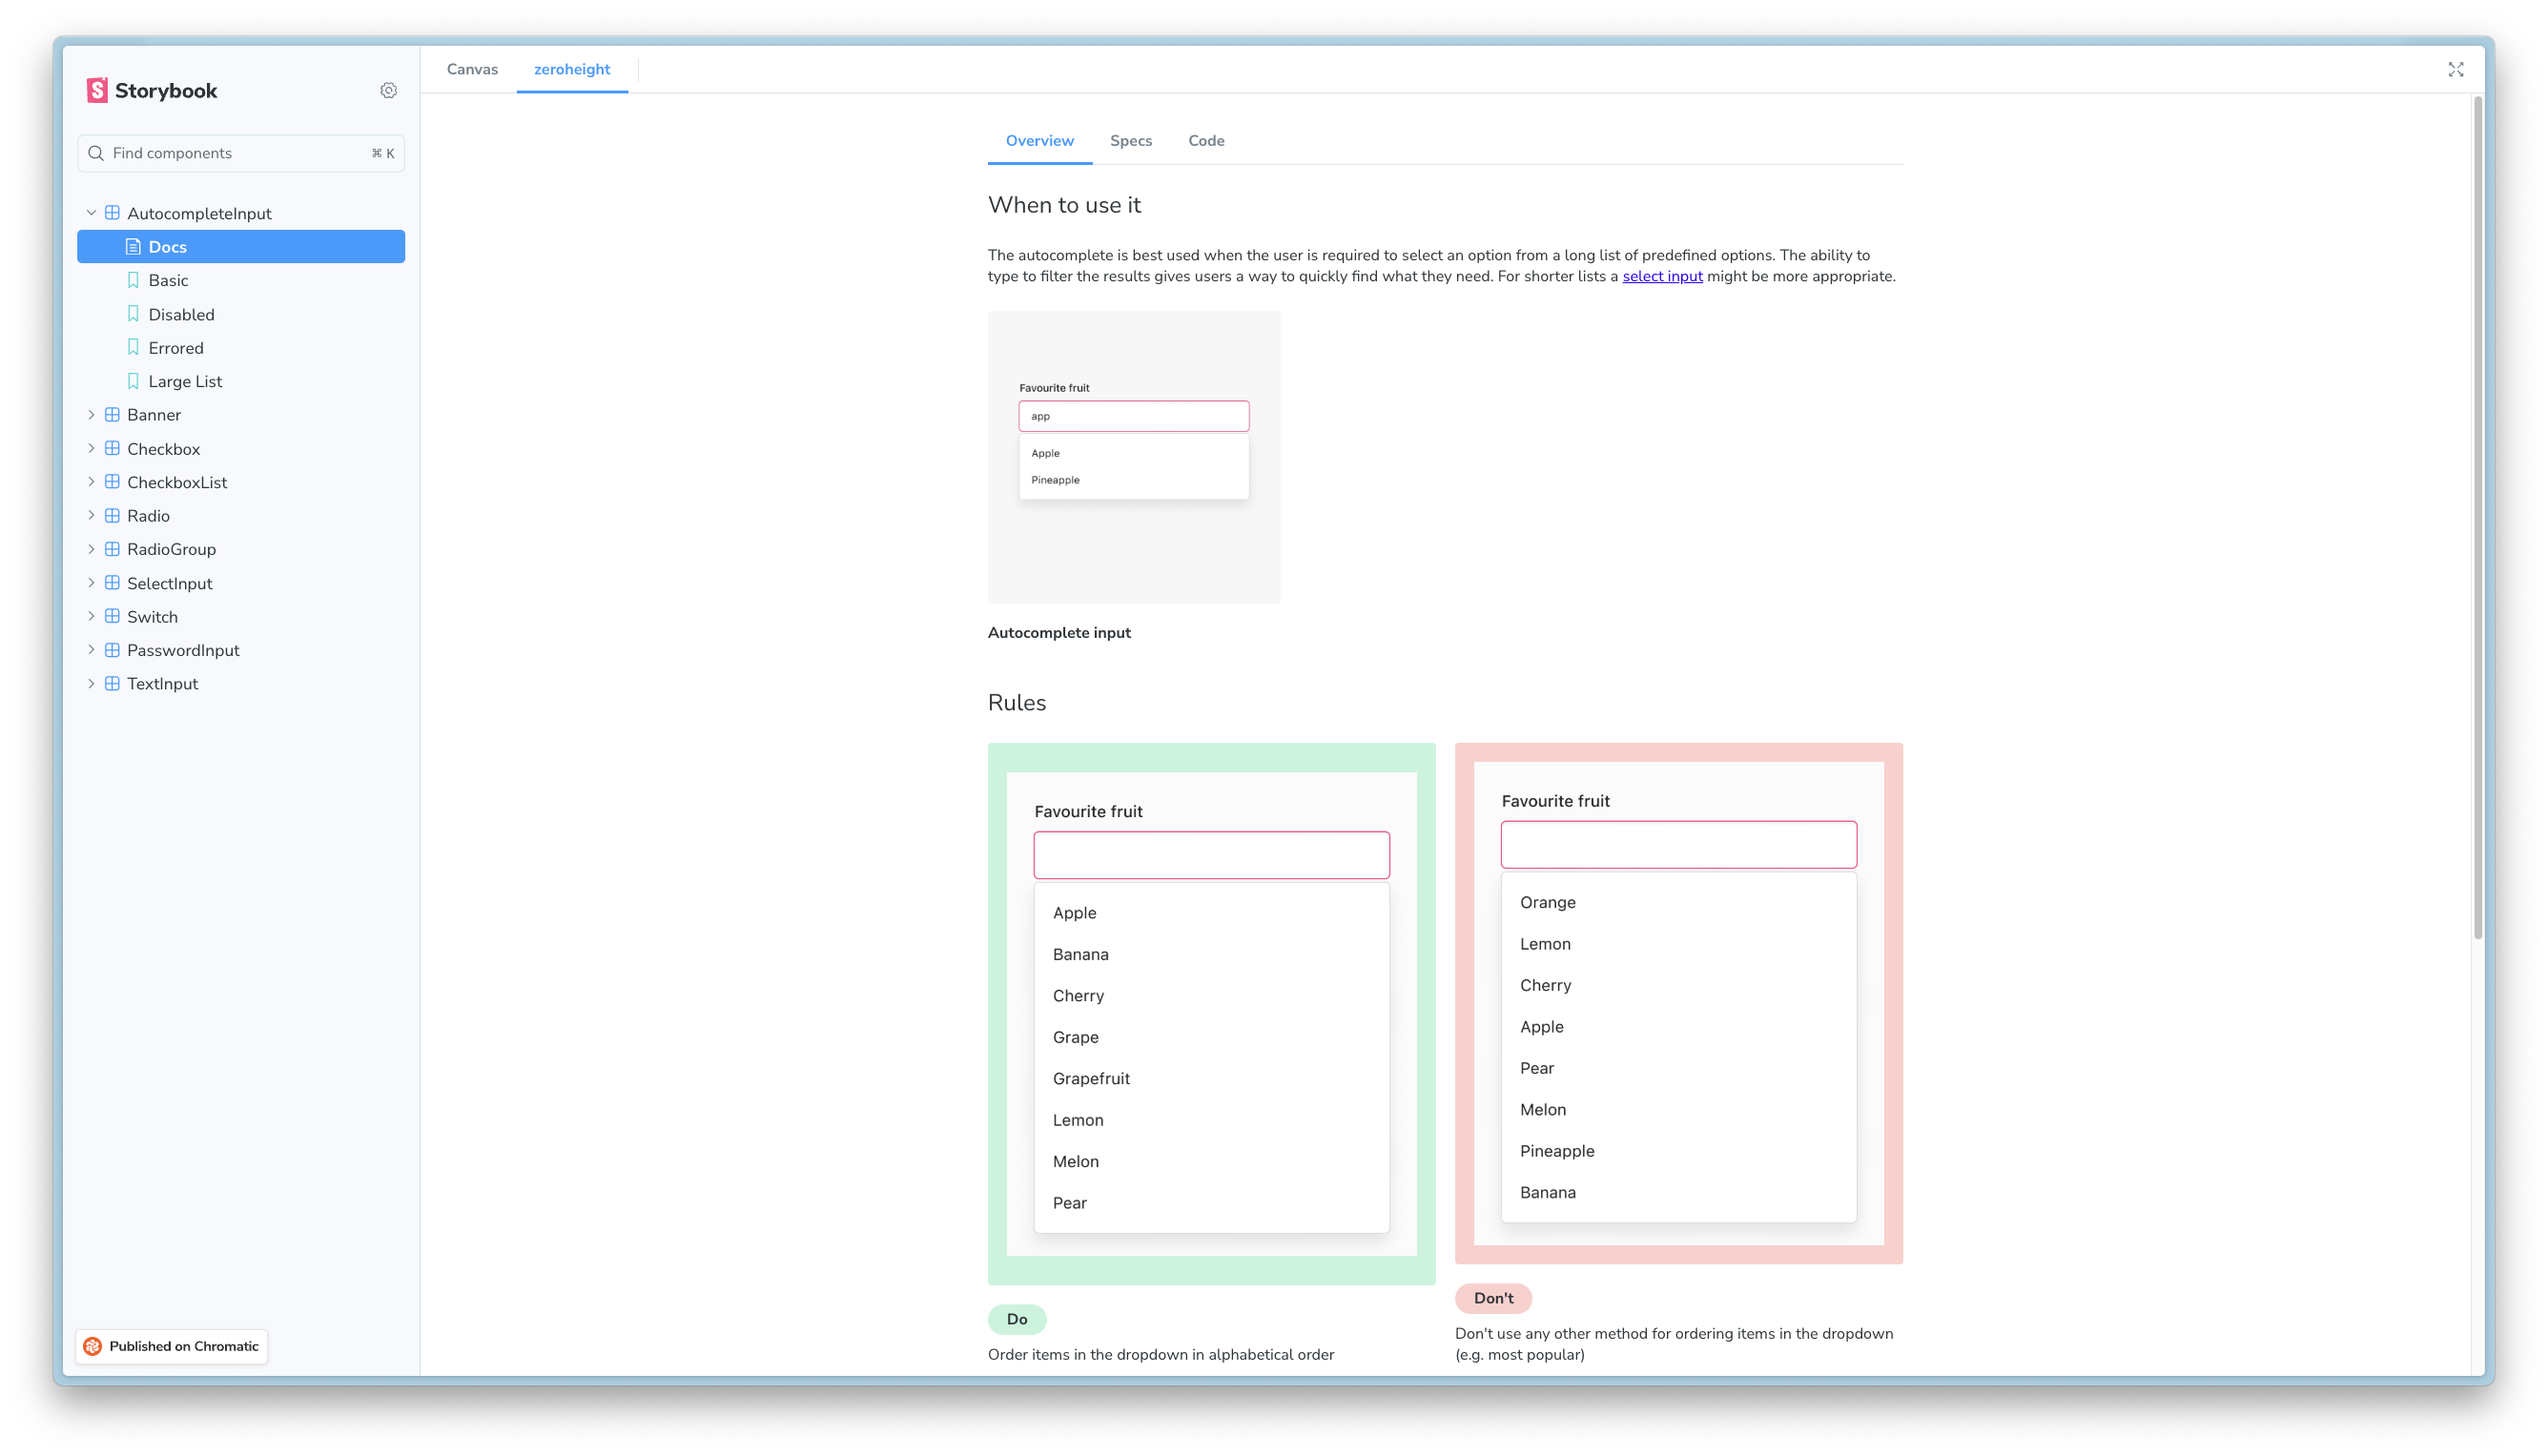Click the settings gear icon in sidebar

[x=388, y=91]
